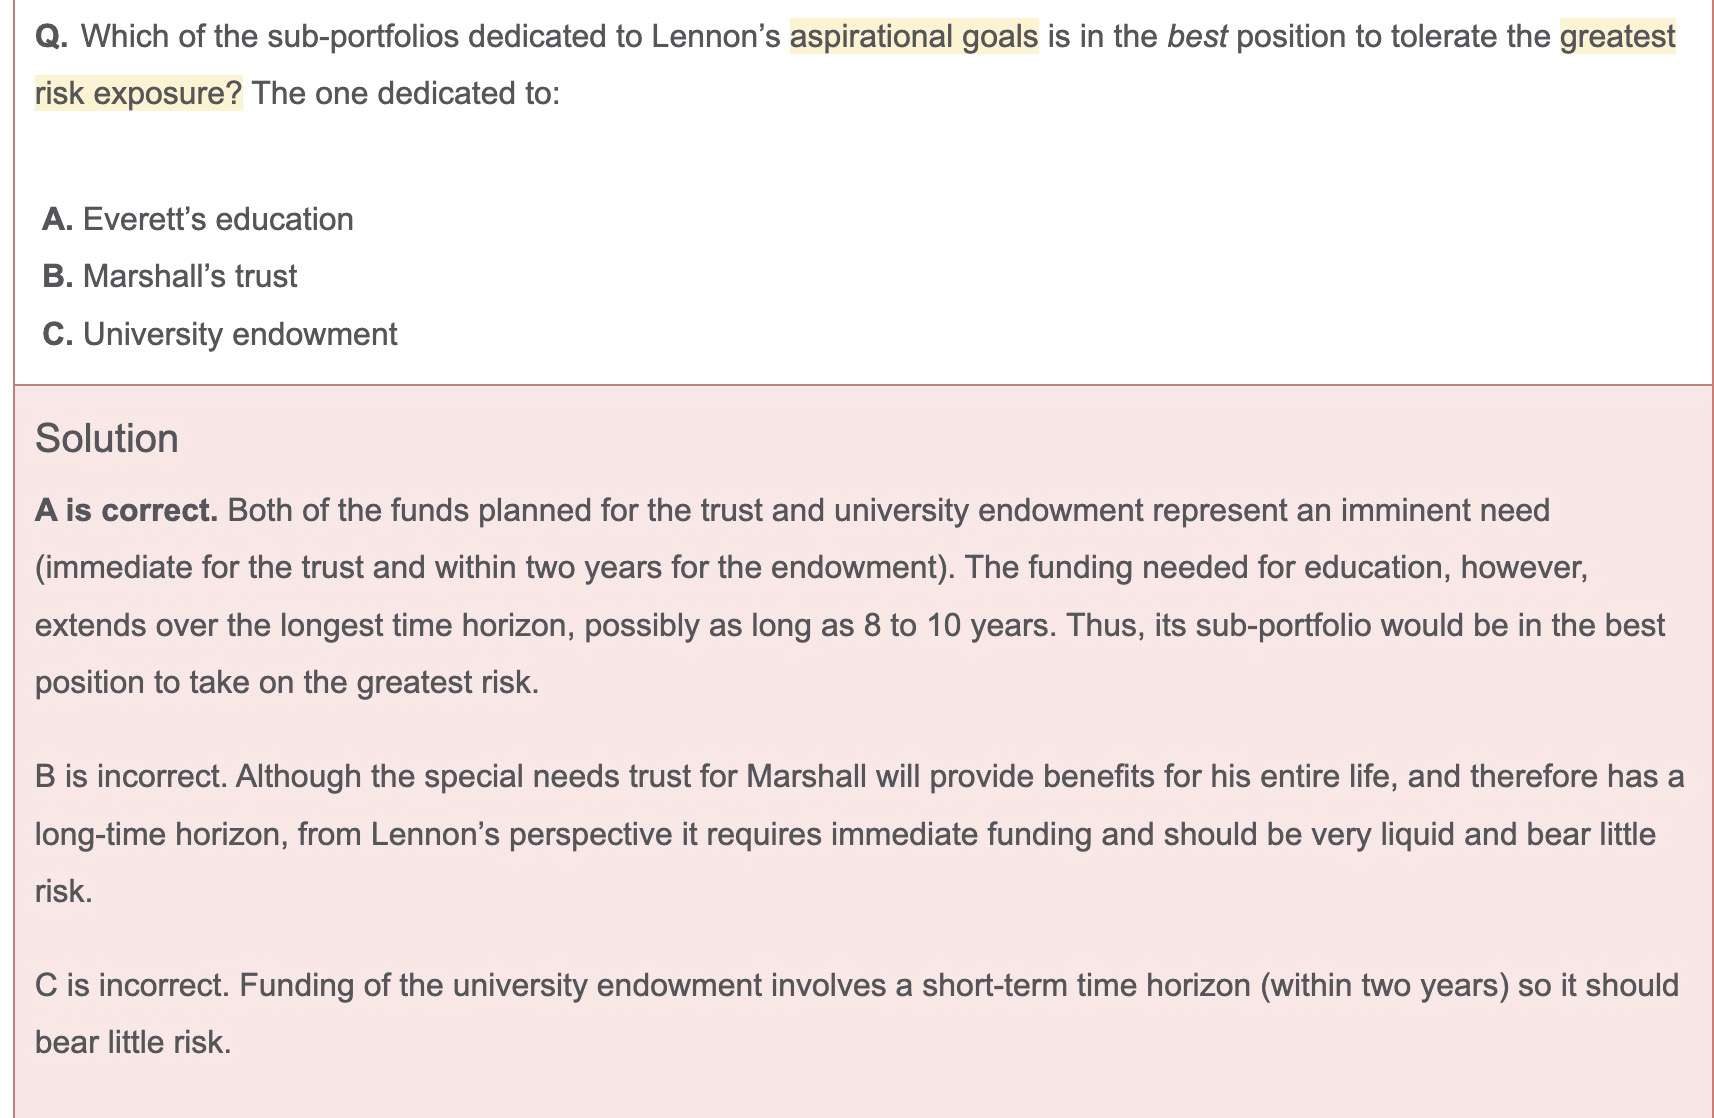Click 'position to take on the greatest risk' line
Image resolution: width=1714 pixels, height=1118 pixels.
click(x=286, y=682)
